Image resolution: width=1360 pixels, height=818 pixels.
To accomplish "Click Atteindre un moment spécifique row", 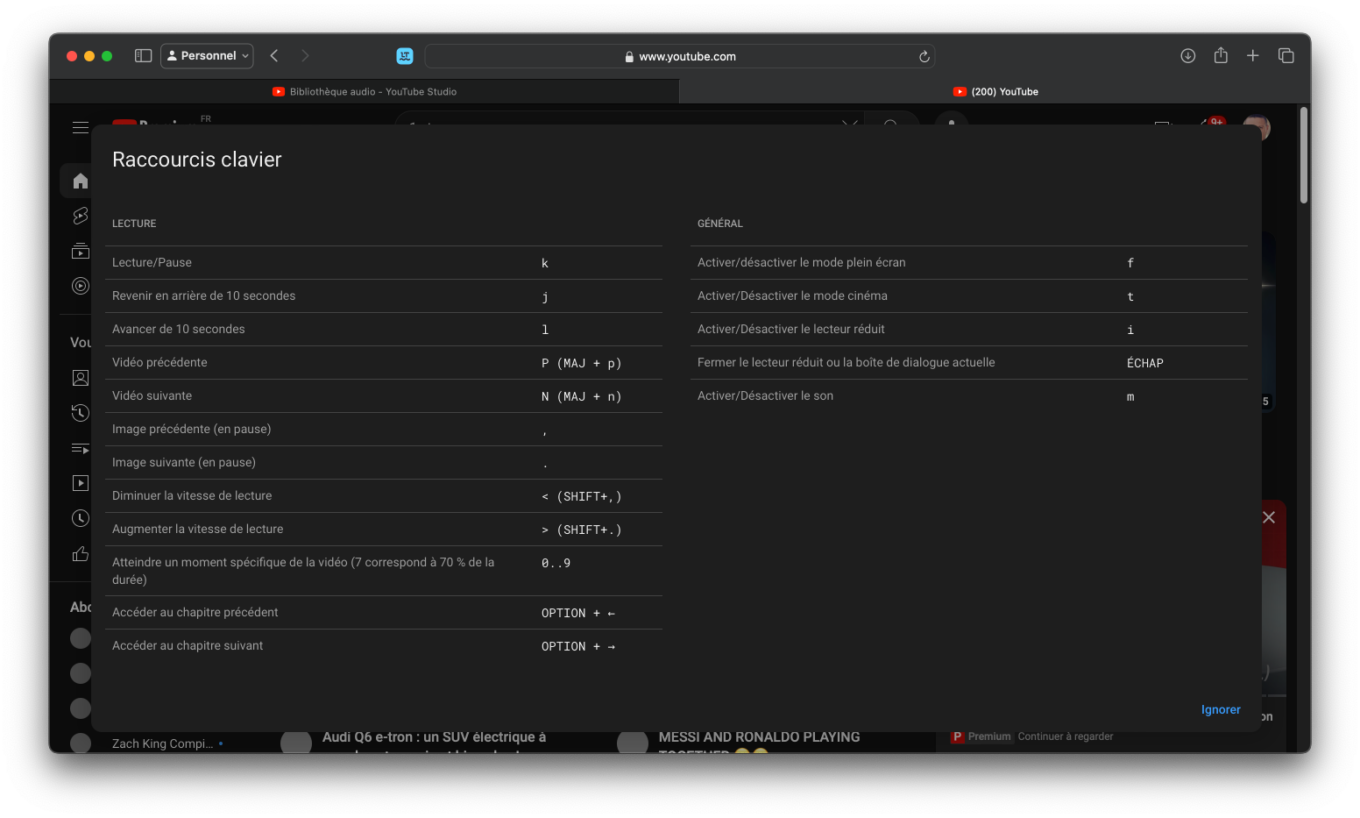I will pos(384,571).
